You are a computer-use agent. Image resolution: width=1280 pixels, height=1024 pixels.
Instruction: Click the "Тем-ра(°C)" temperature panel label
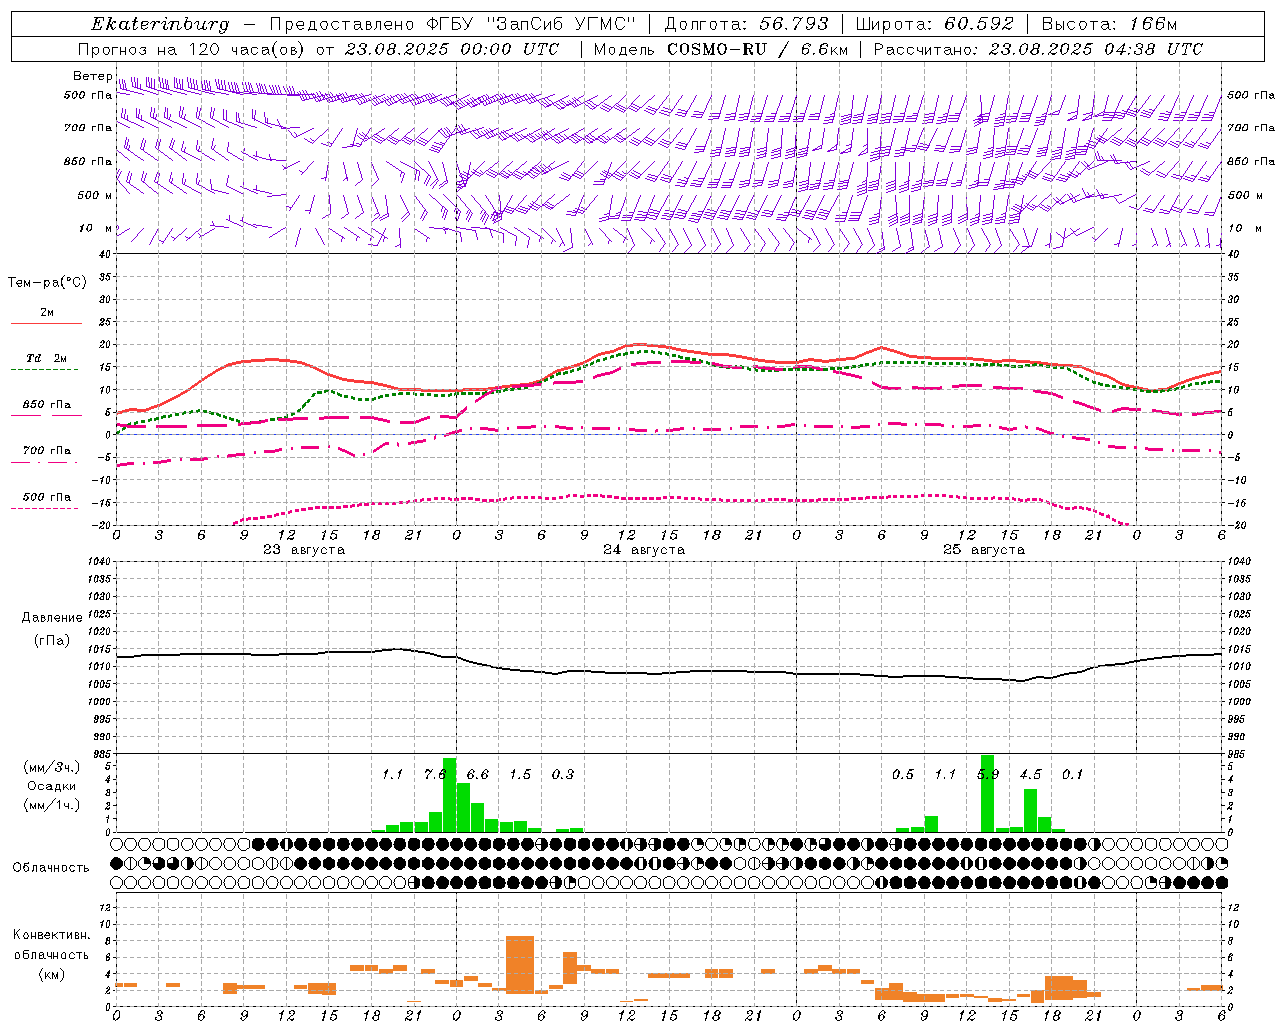[x=47, y=283]
